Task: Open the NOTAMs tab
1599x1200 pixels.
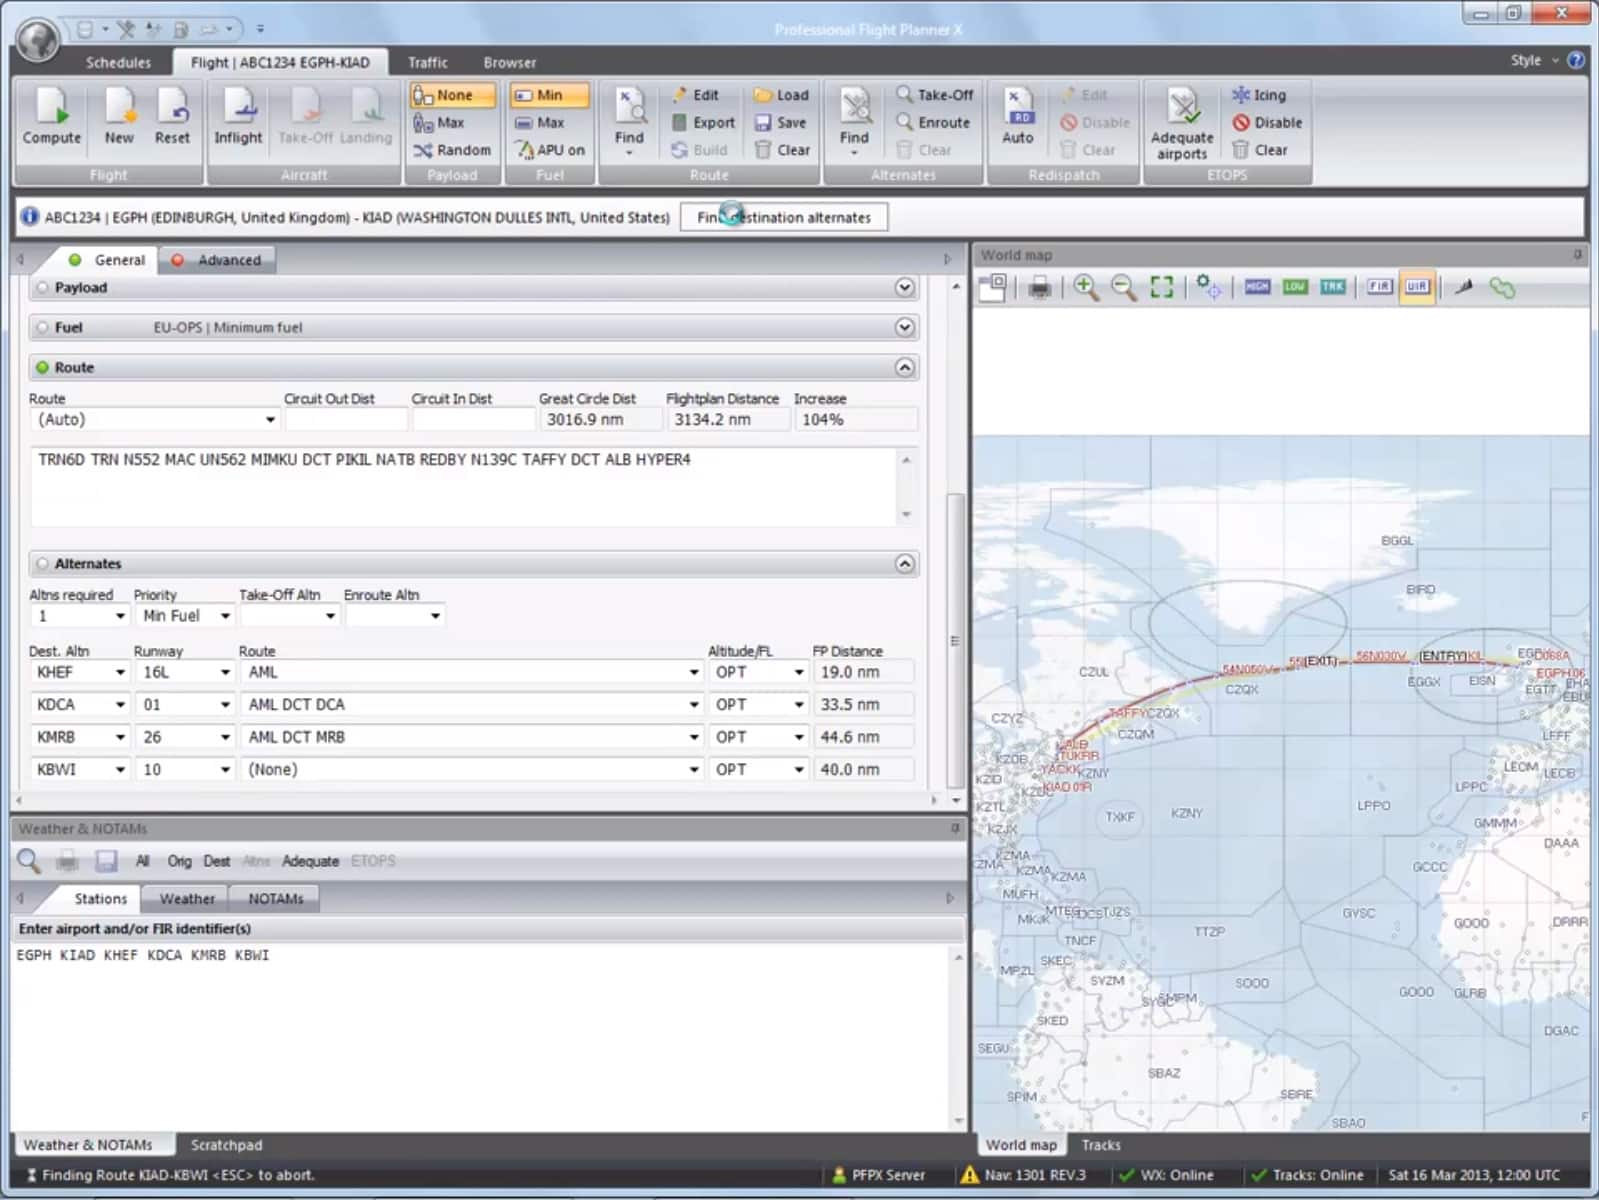Action: pos(275,899)
